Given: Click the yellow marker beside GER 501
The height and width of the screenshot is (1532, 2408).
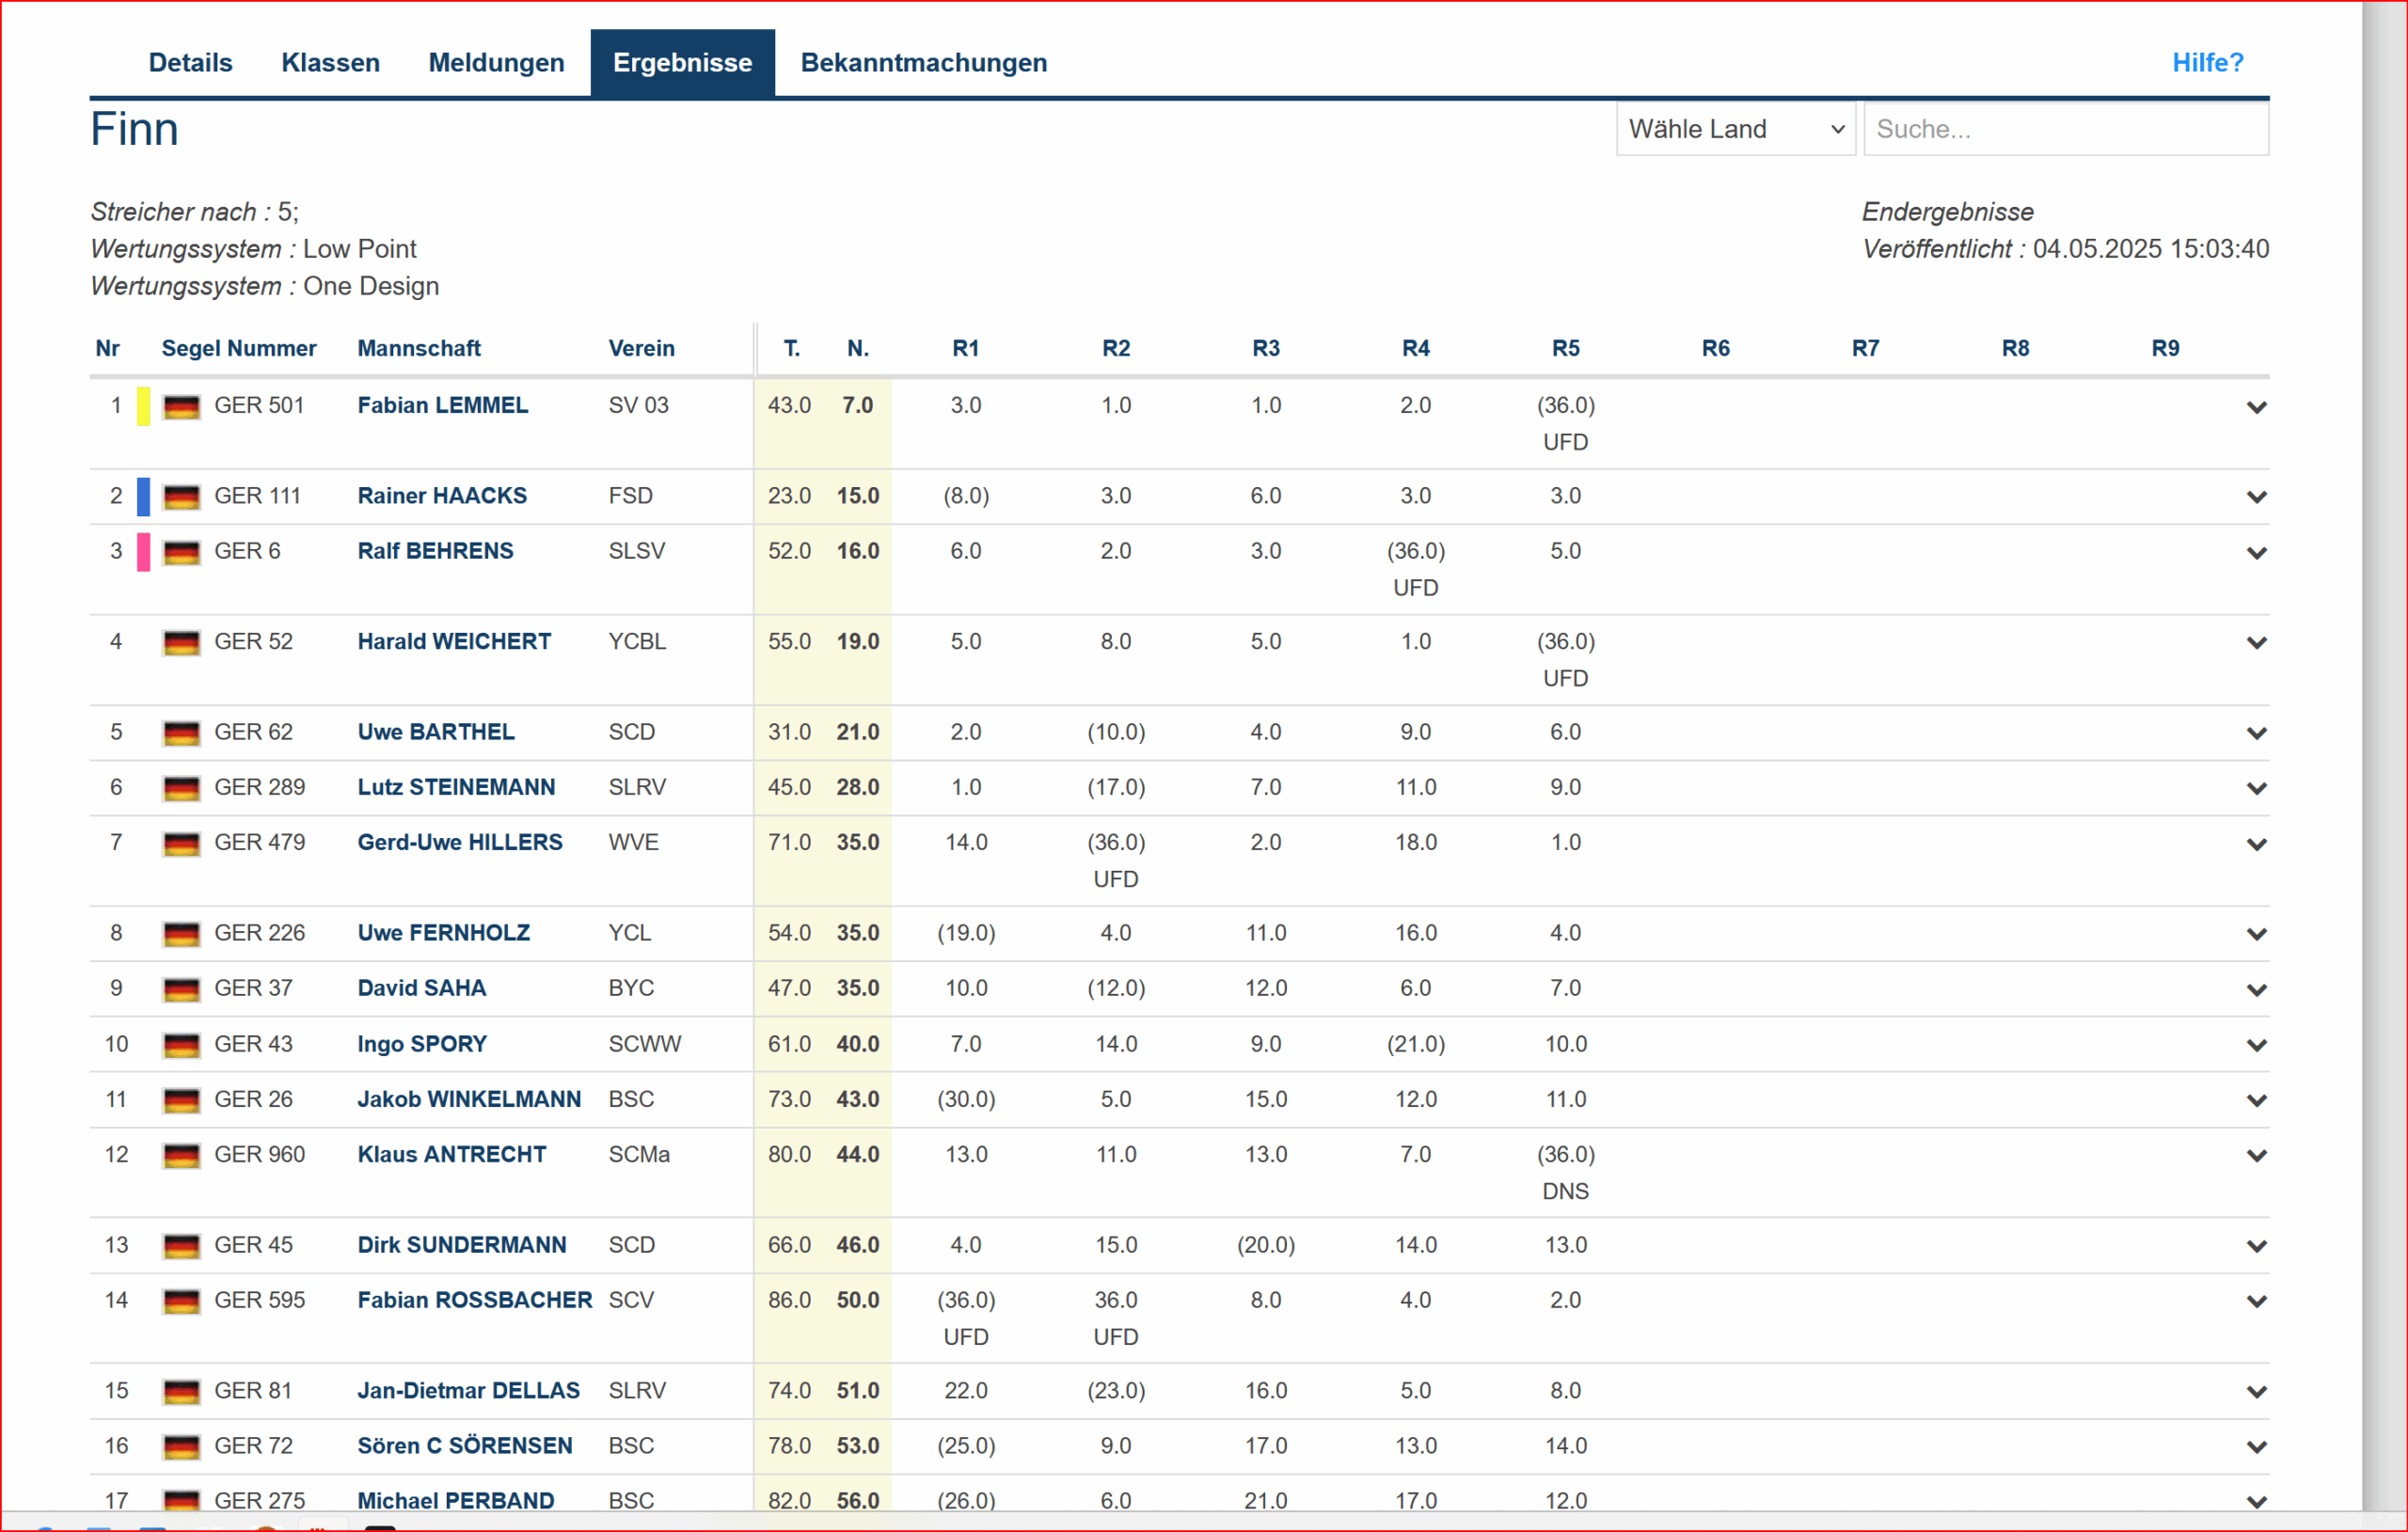Looking at the screenshot, I should [144, 406].
